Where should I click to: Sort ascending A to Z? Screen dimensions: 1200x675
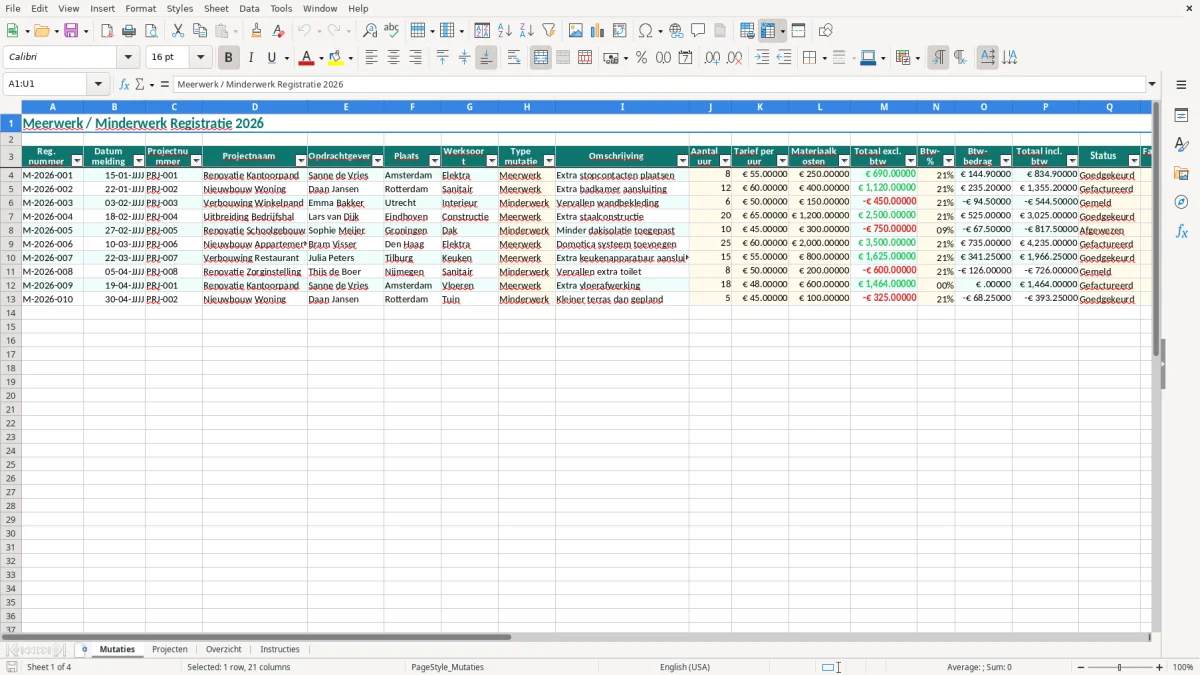click(x=504, y=31)
